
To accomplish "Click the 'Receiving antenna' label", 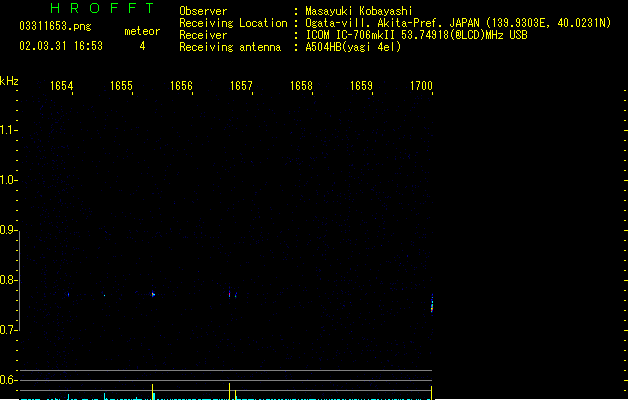I will pos(230,47).
